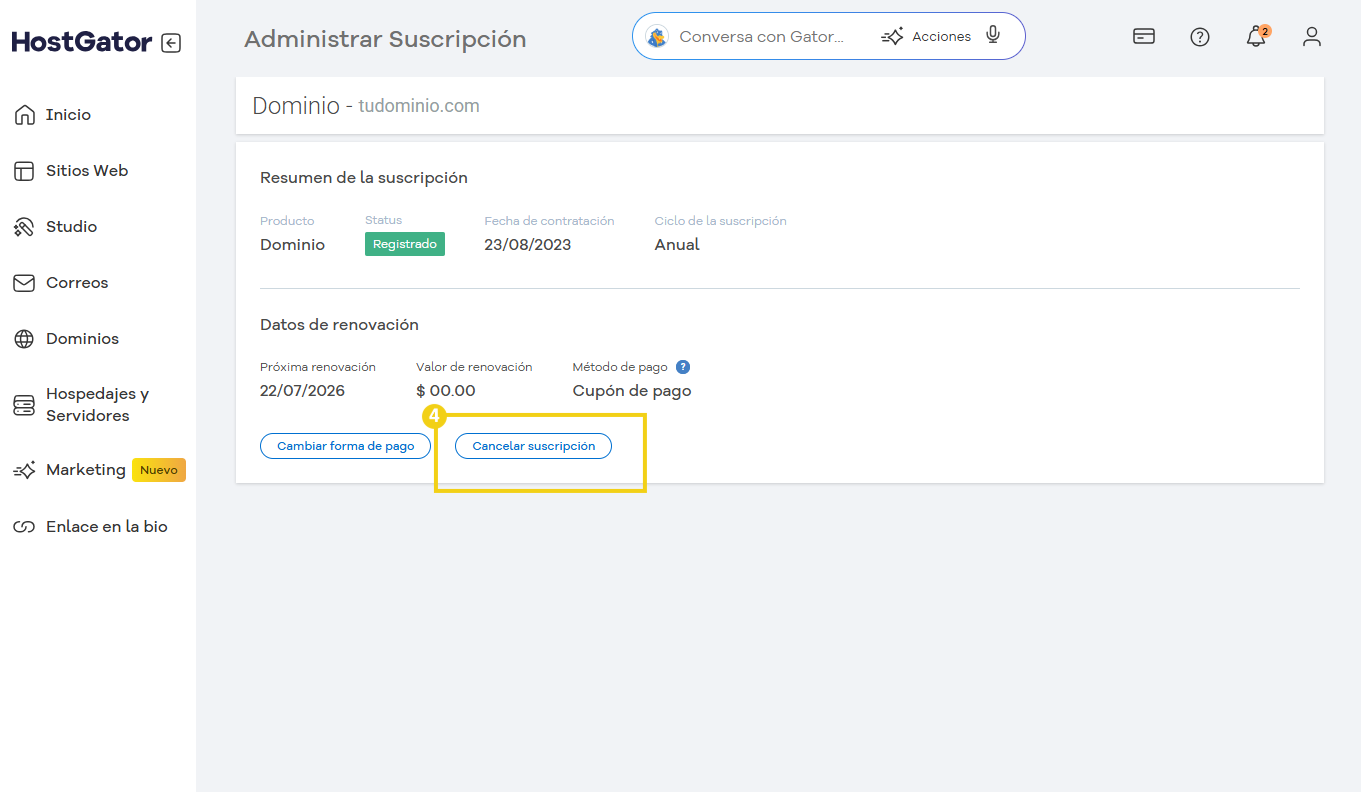Click the Acciones button in chat bar

[x=926, y=37]
